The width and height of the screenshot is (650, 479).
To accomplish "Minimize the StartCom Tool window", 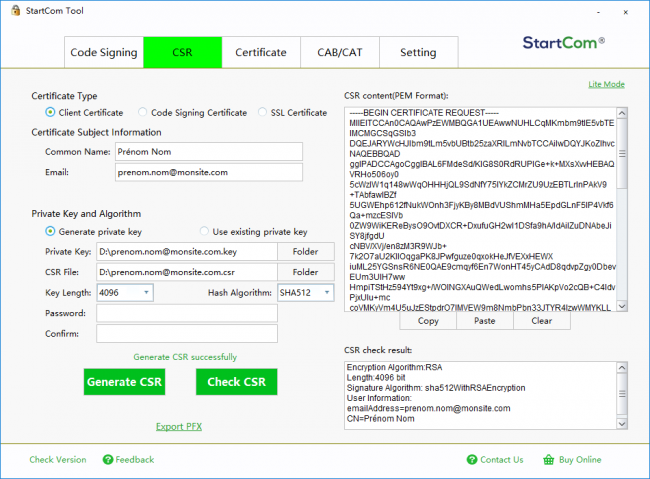I will point(598,12).
